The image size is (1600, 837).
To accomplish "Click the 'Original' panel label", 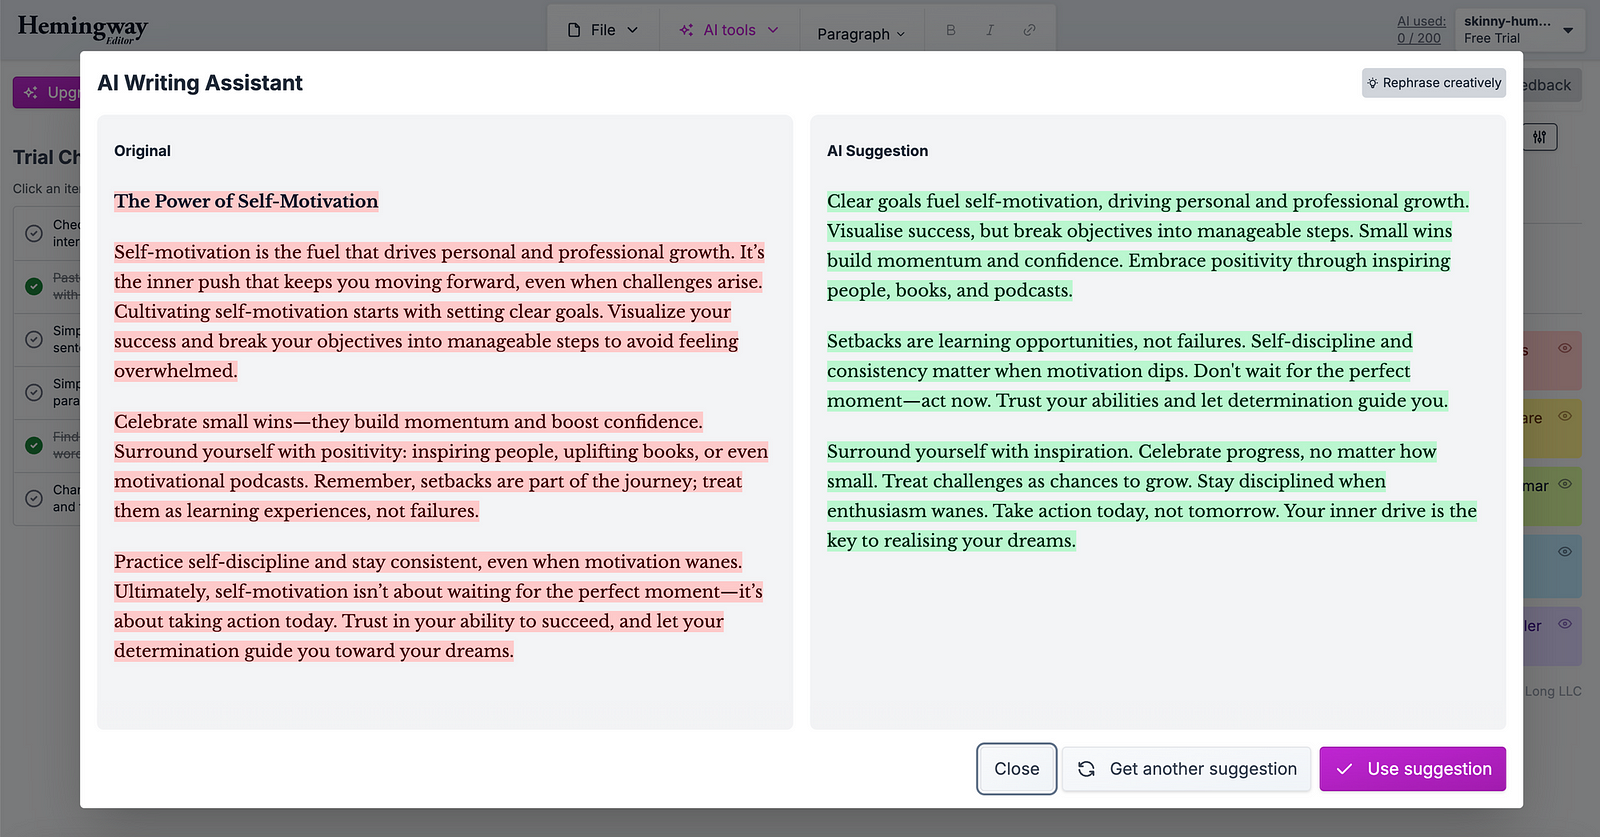I will click(x=142, y=151).
